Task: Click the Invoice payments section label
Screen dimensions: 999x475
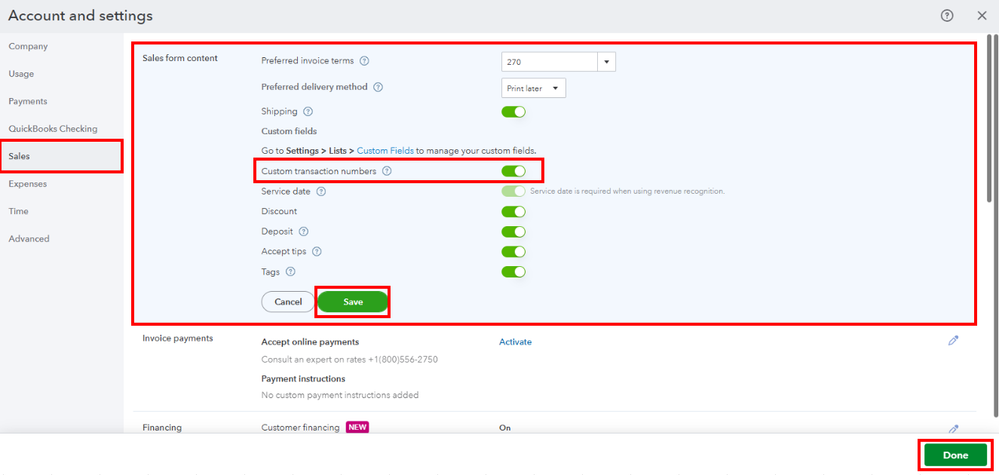Action: tap(178, 338)
